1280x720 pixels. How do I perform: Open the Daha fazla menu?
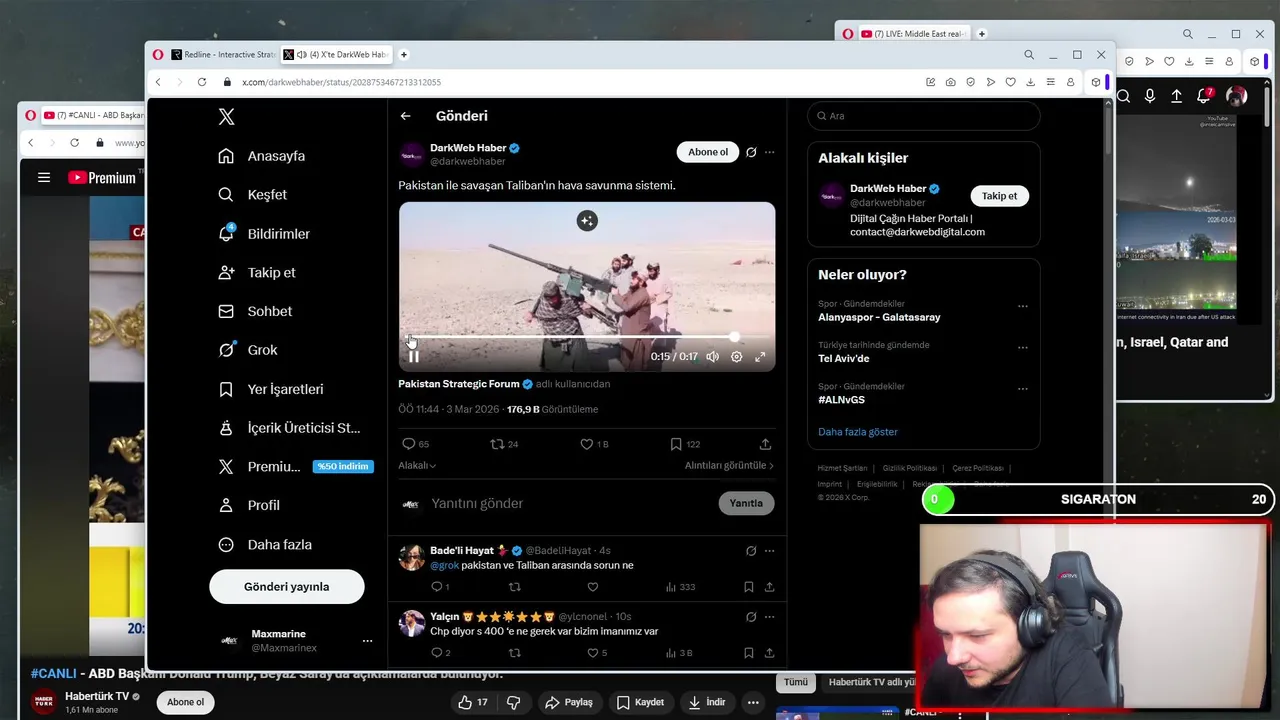point(265,544)
